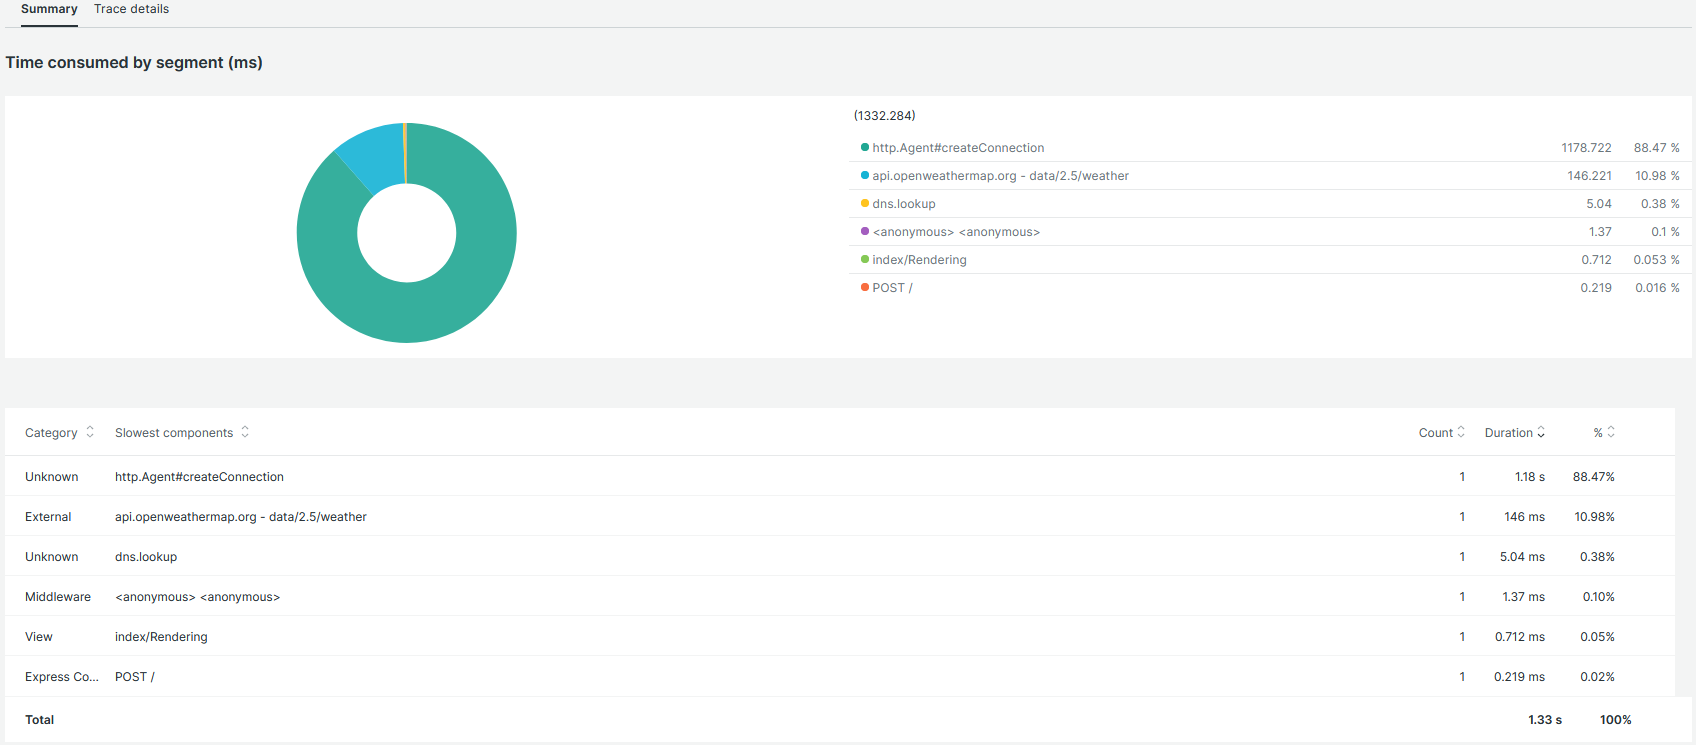1696x745 pixels.
Task: Click anonymous purple legend dot
Action: (865, 231)
